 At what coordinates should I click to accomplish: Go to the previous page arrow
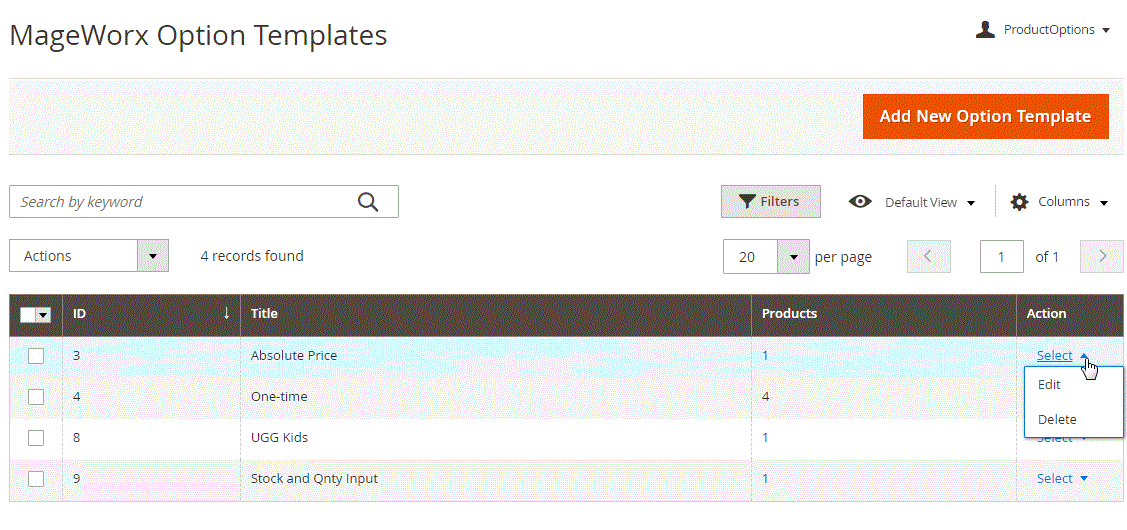[x=928, y=257]
